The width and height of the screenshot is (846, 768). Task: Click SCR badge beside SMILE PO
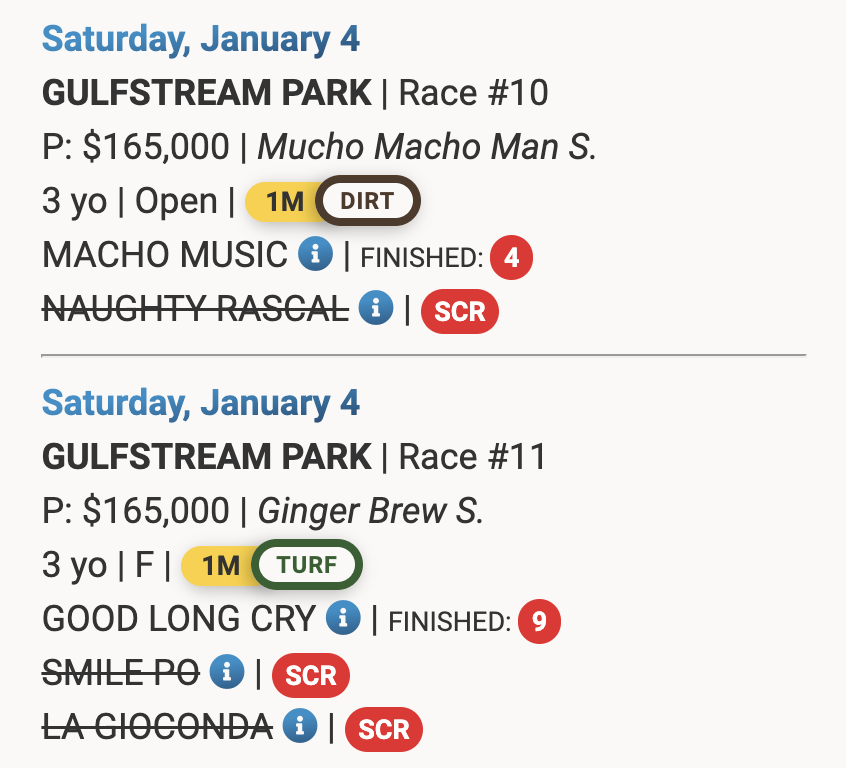[x=311, y=676]
